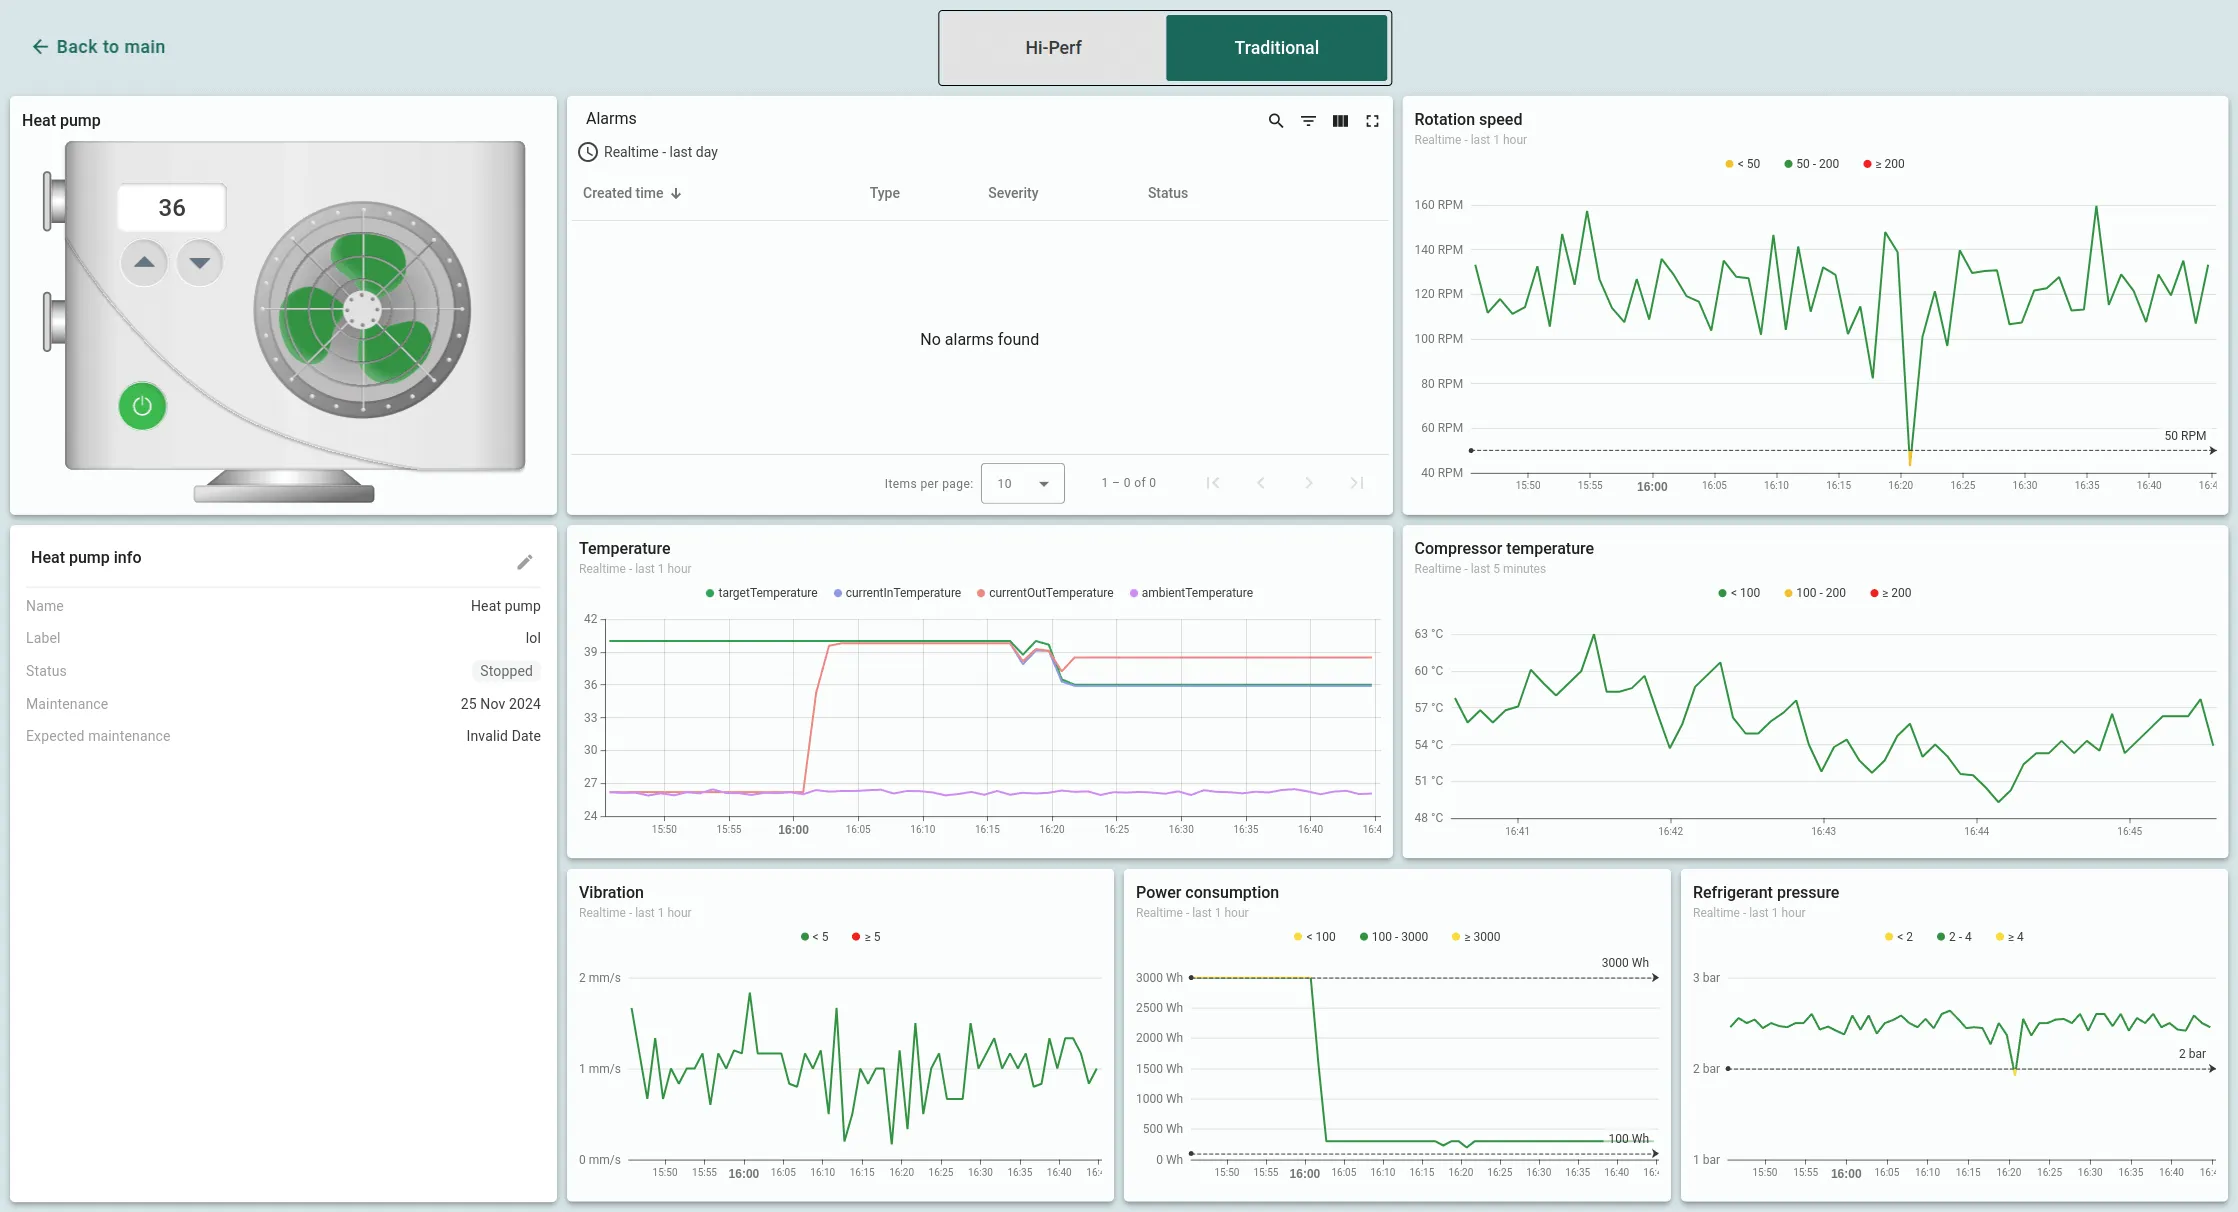Viewport: 2238px width, 1212px height.
Task: Open the items per page dropdown
Action: pyautogui.click(x=1022, y=483)
